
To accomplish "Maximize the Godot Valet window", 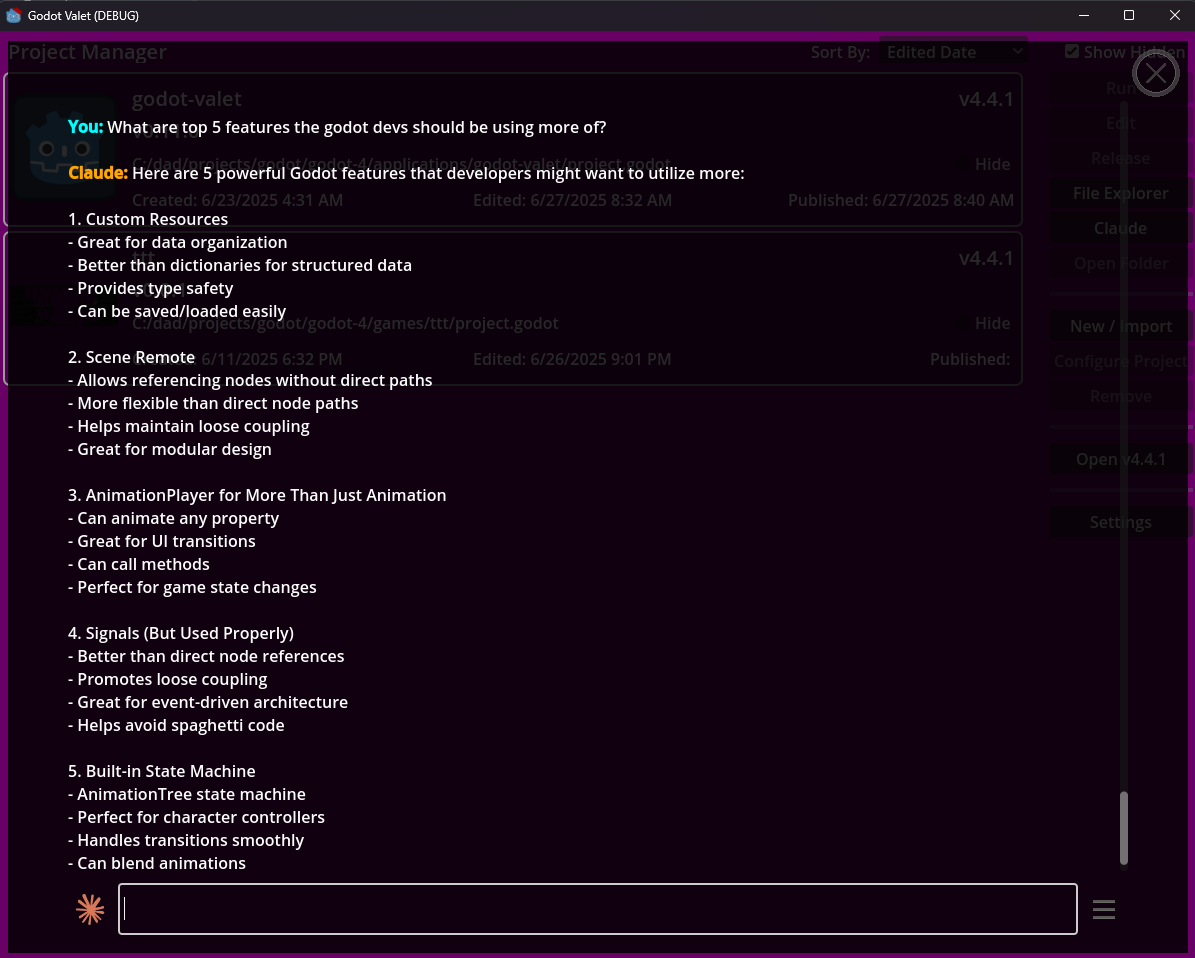I will [1129, 15].
